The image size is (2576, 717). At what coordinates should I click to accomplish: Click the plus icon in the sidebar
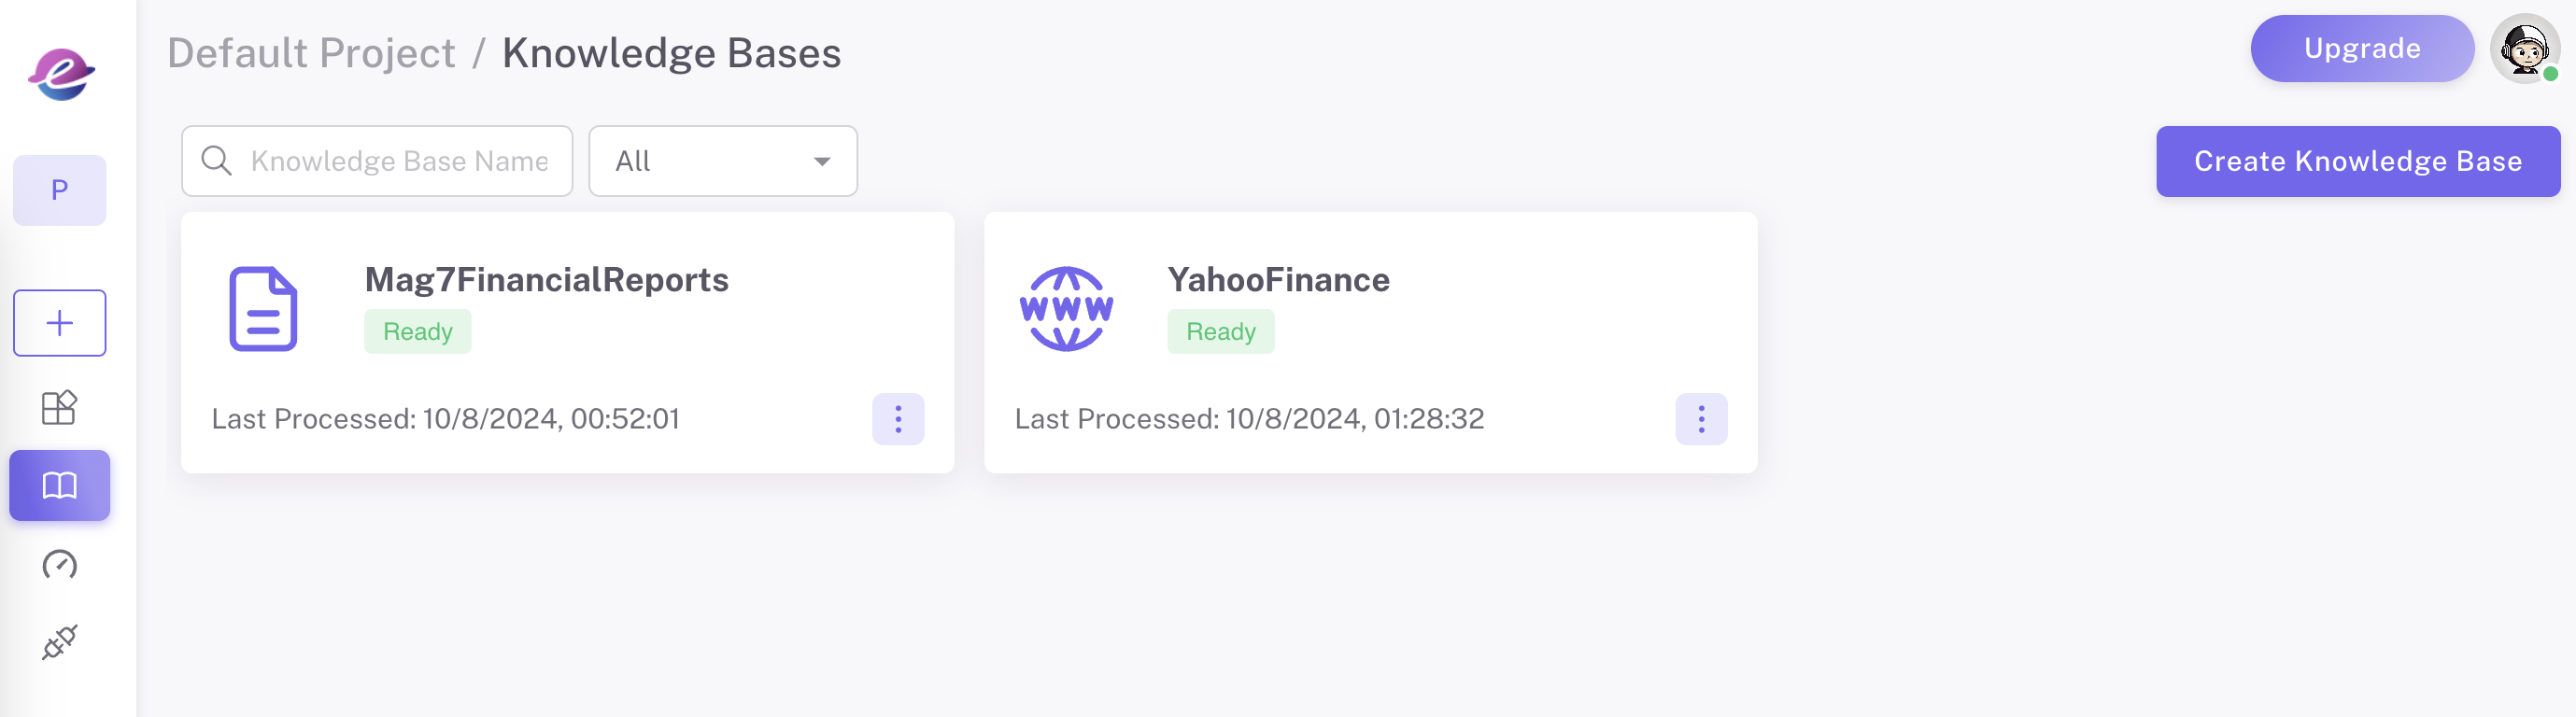(x=60, y=323)
